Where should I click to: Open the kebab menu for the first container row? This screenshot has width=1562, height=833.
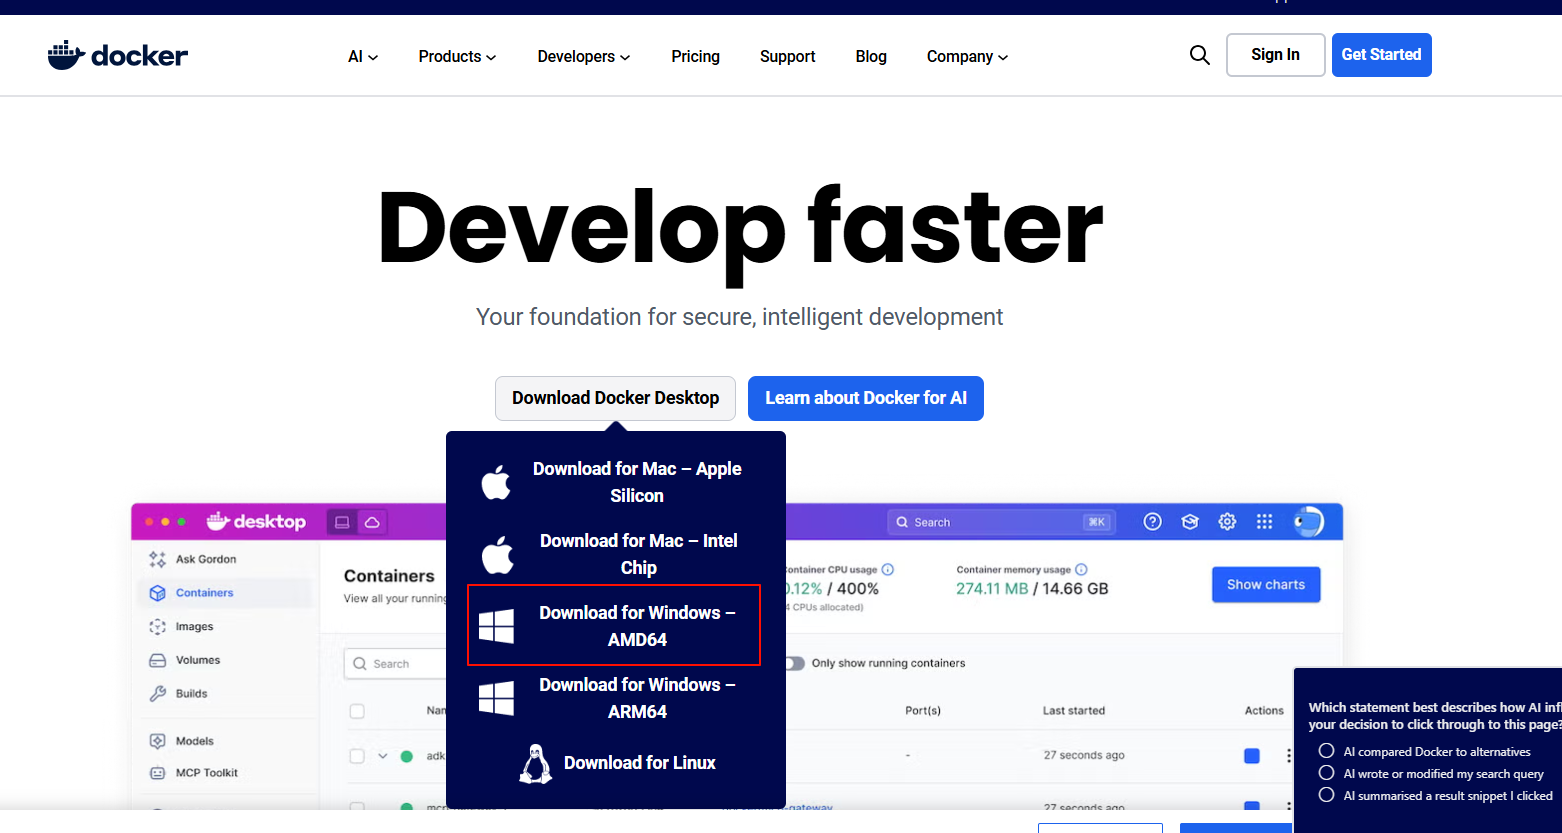click(x=1288, y=756)
